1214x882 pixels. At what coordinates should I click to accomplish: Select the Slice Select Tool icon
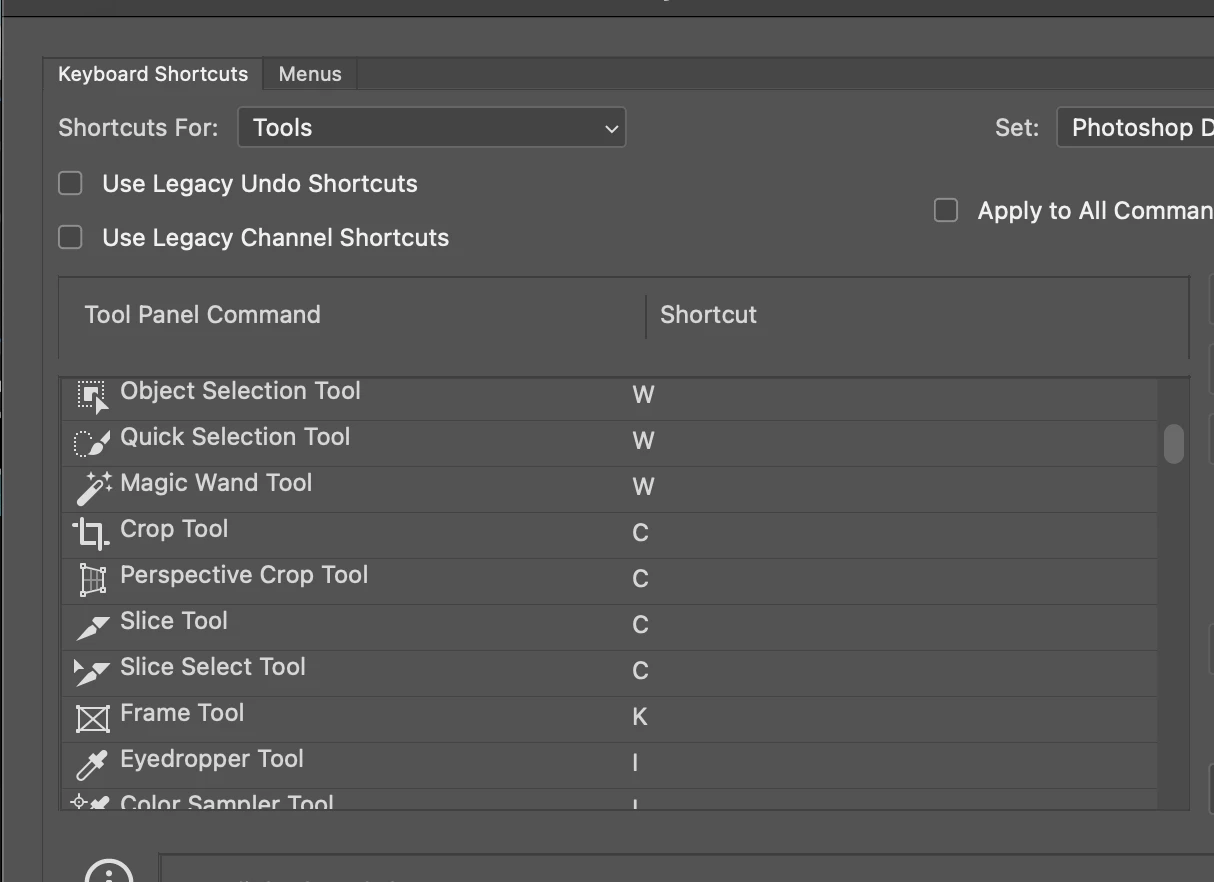point(92,672)
